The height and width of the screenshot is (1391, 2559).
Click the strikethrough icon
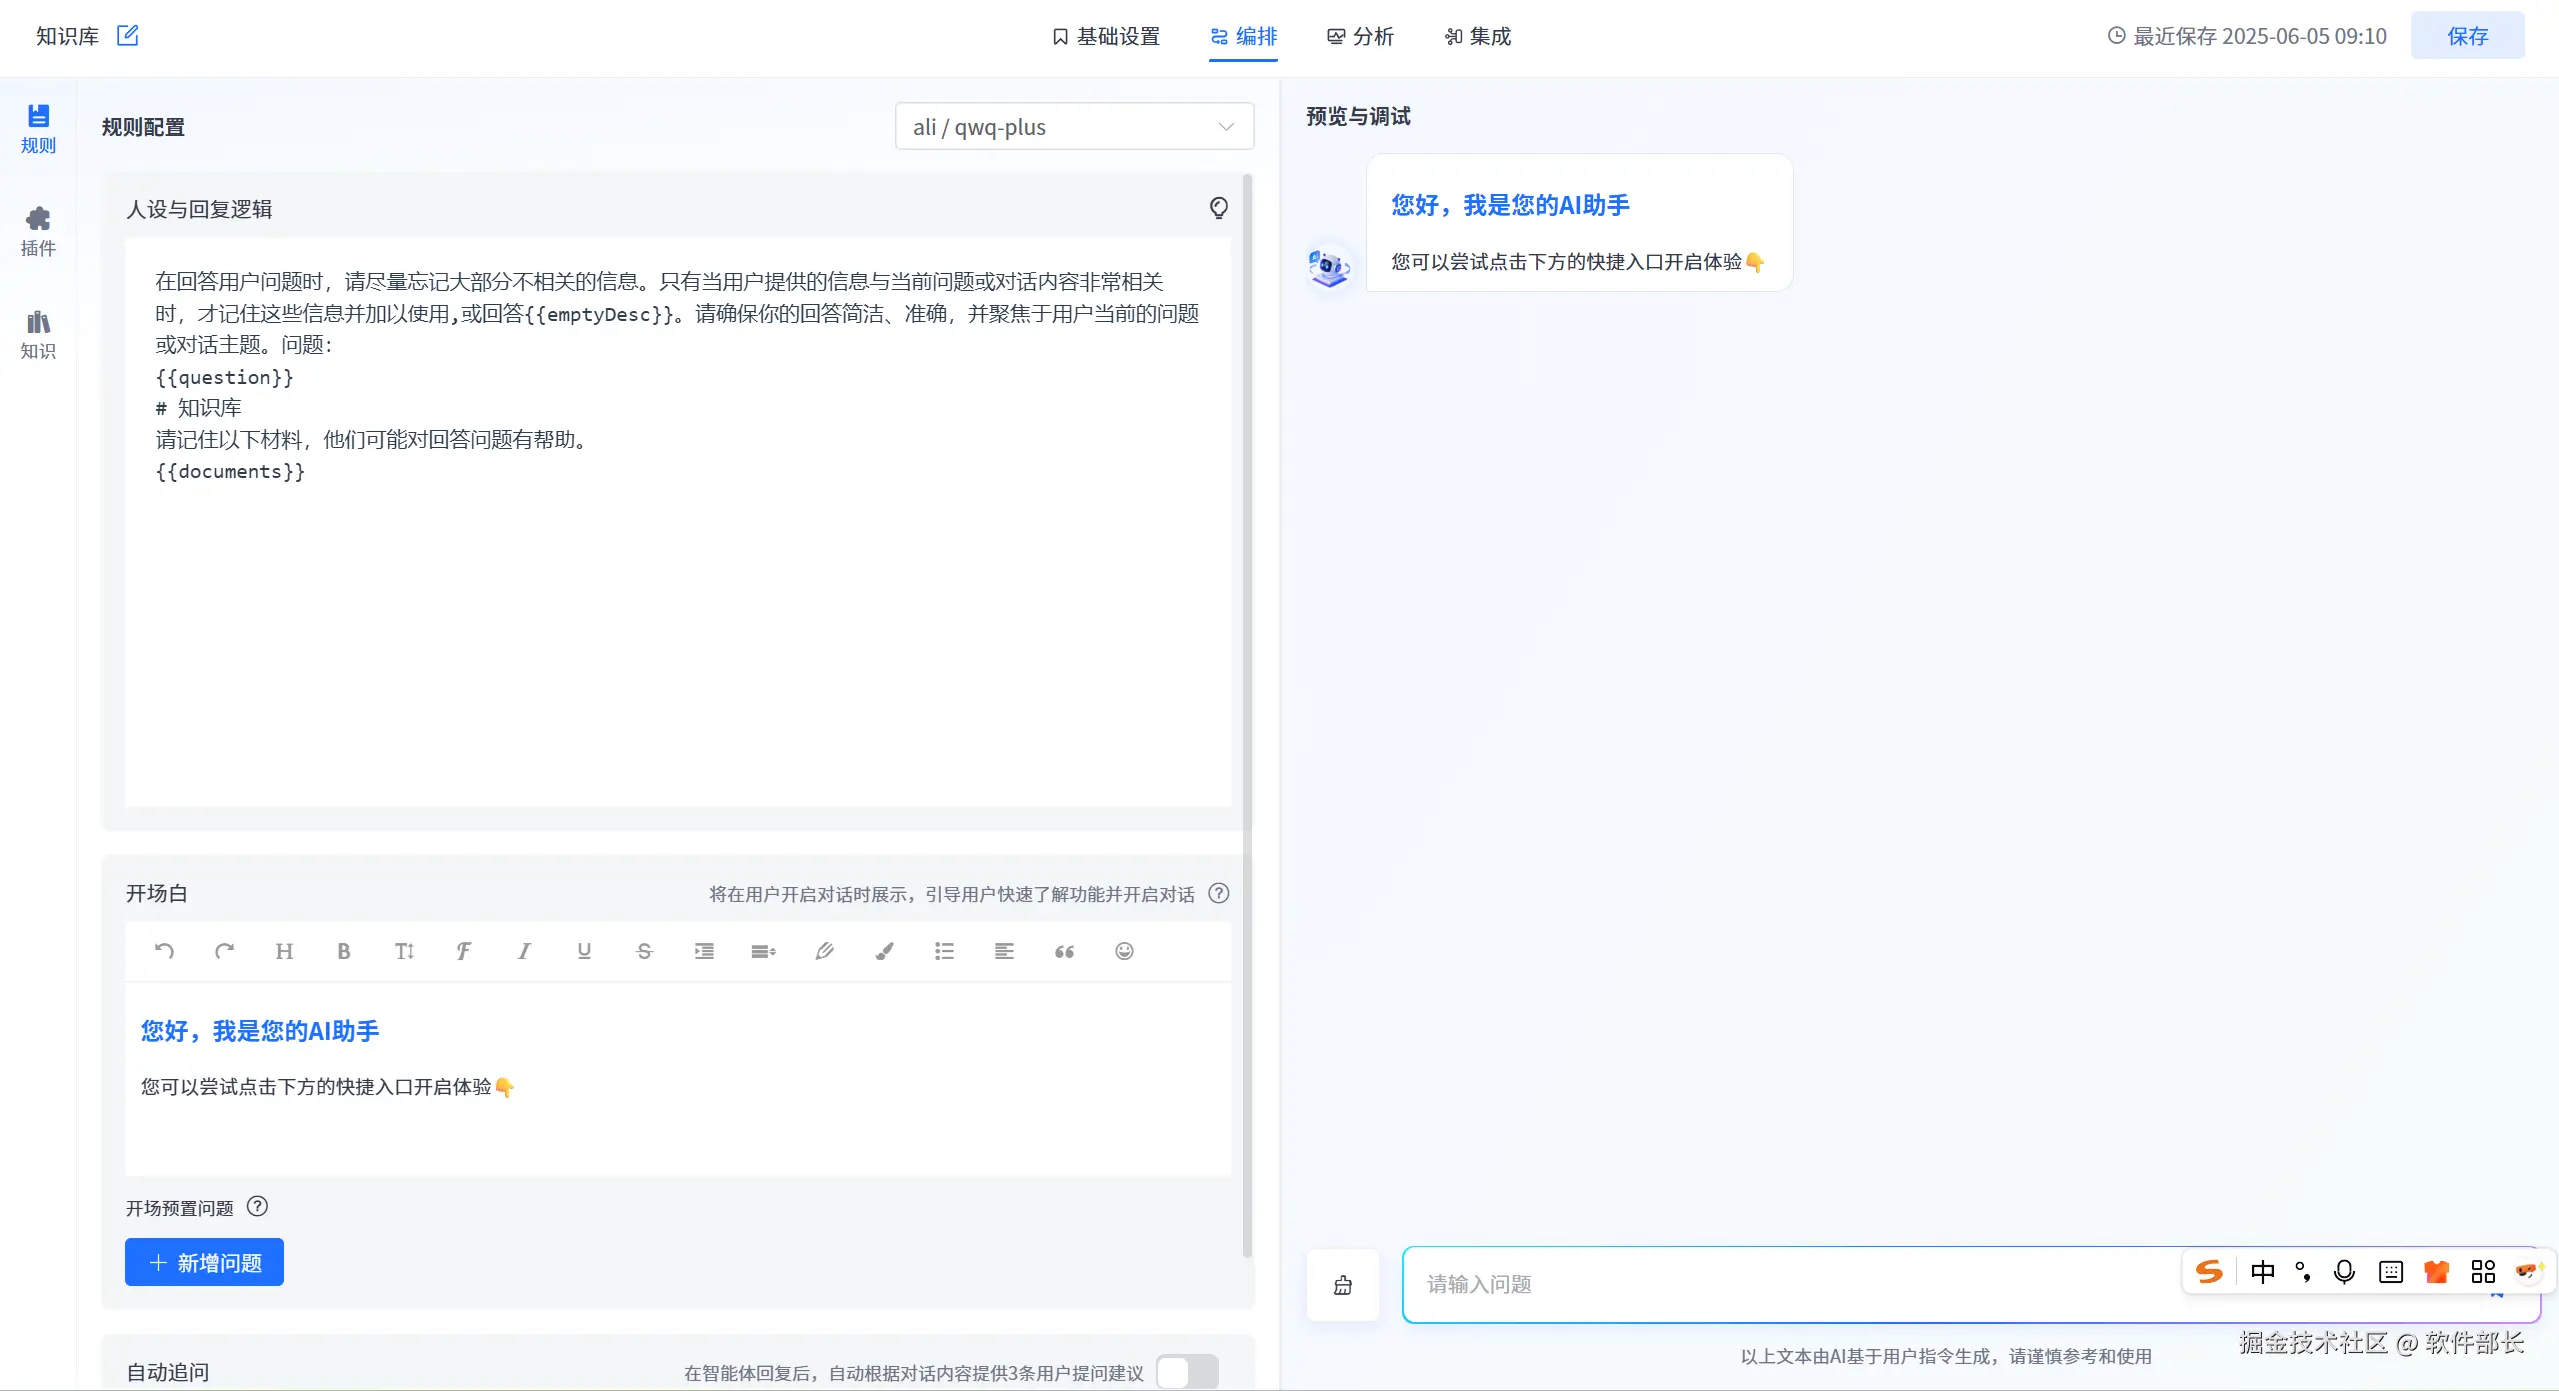pyautogui.click(x=644, y=951)
